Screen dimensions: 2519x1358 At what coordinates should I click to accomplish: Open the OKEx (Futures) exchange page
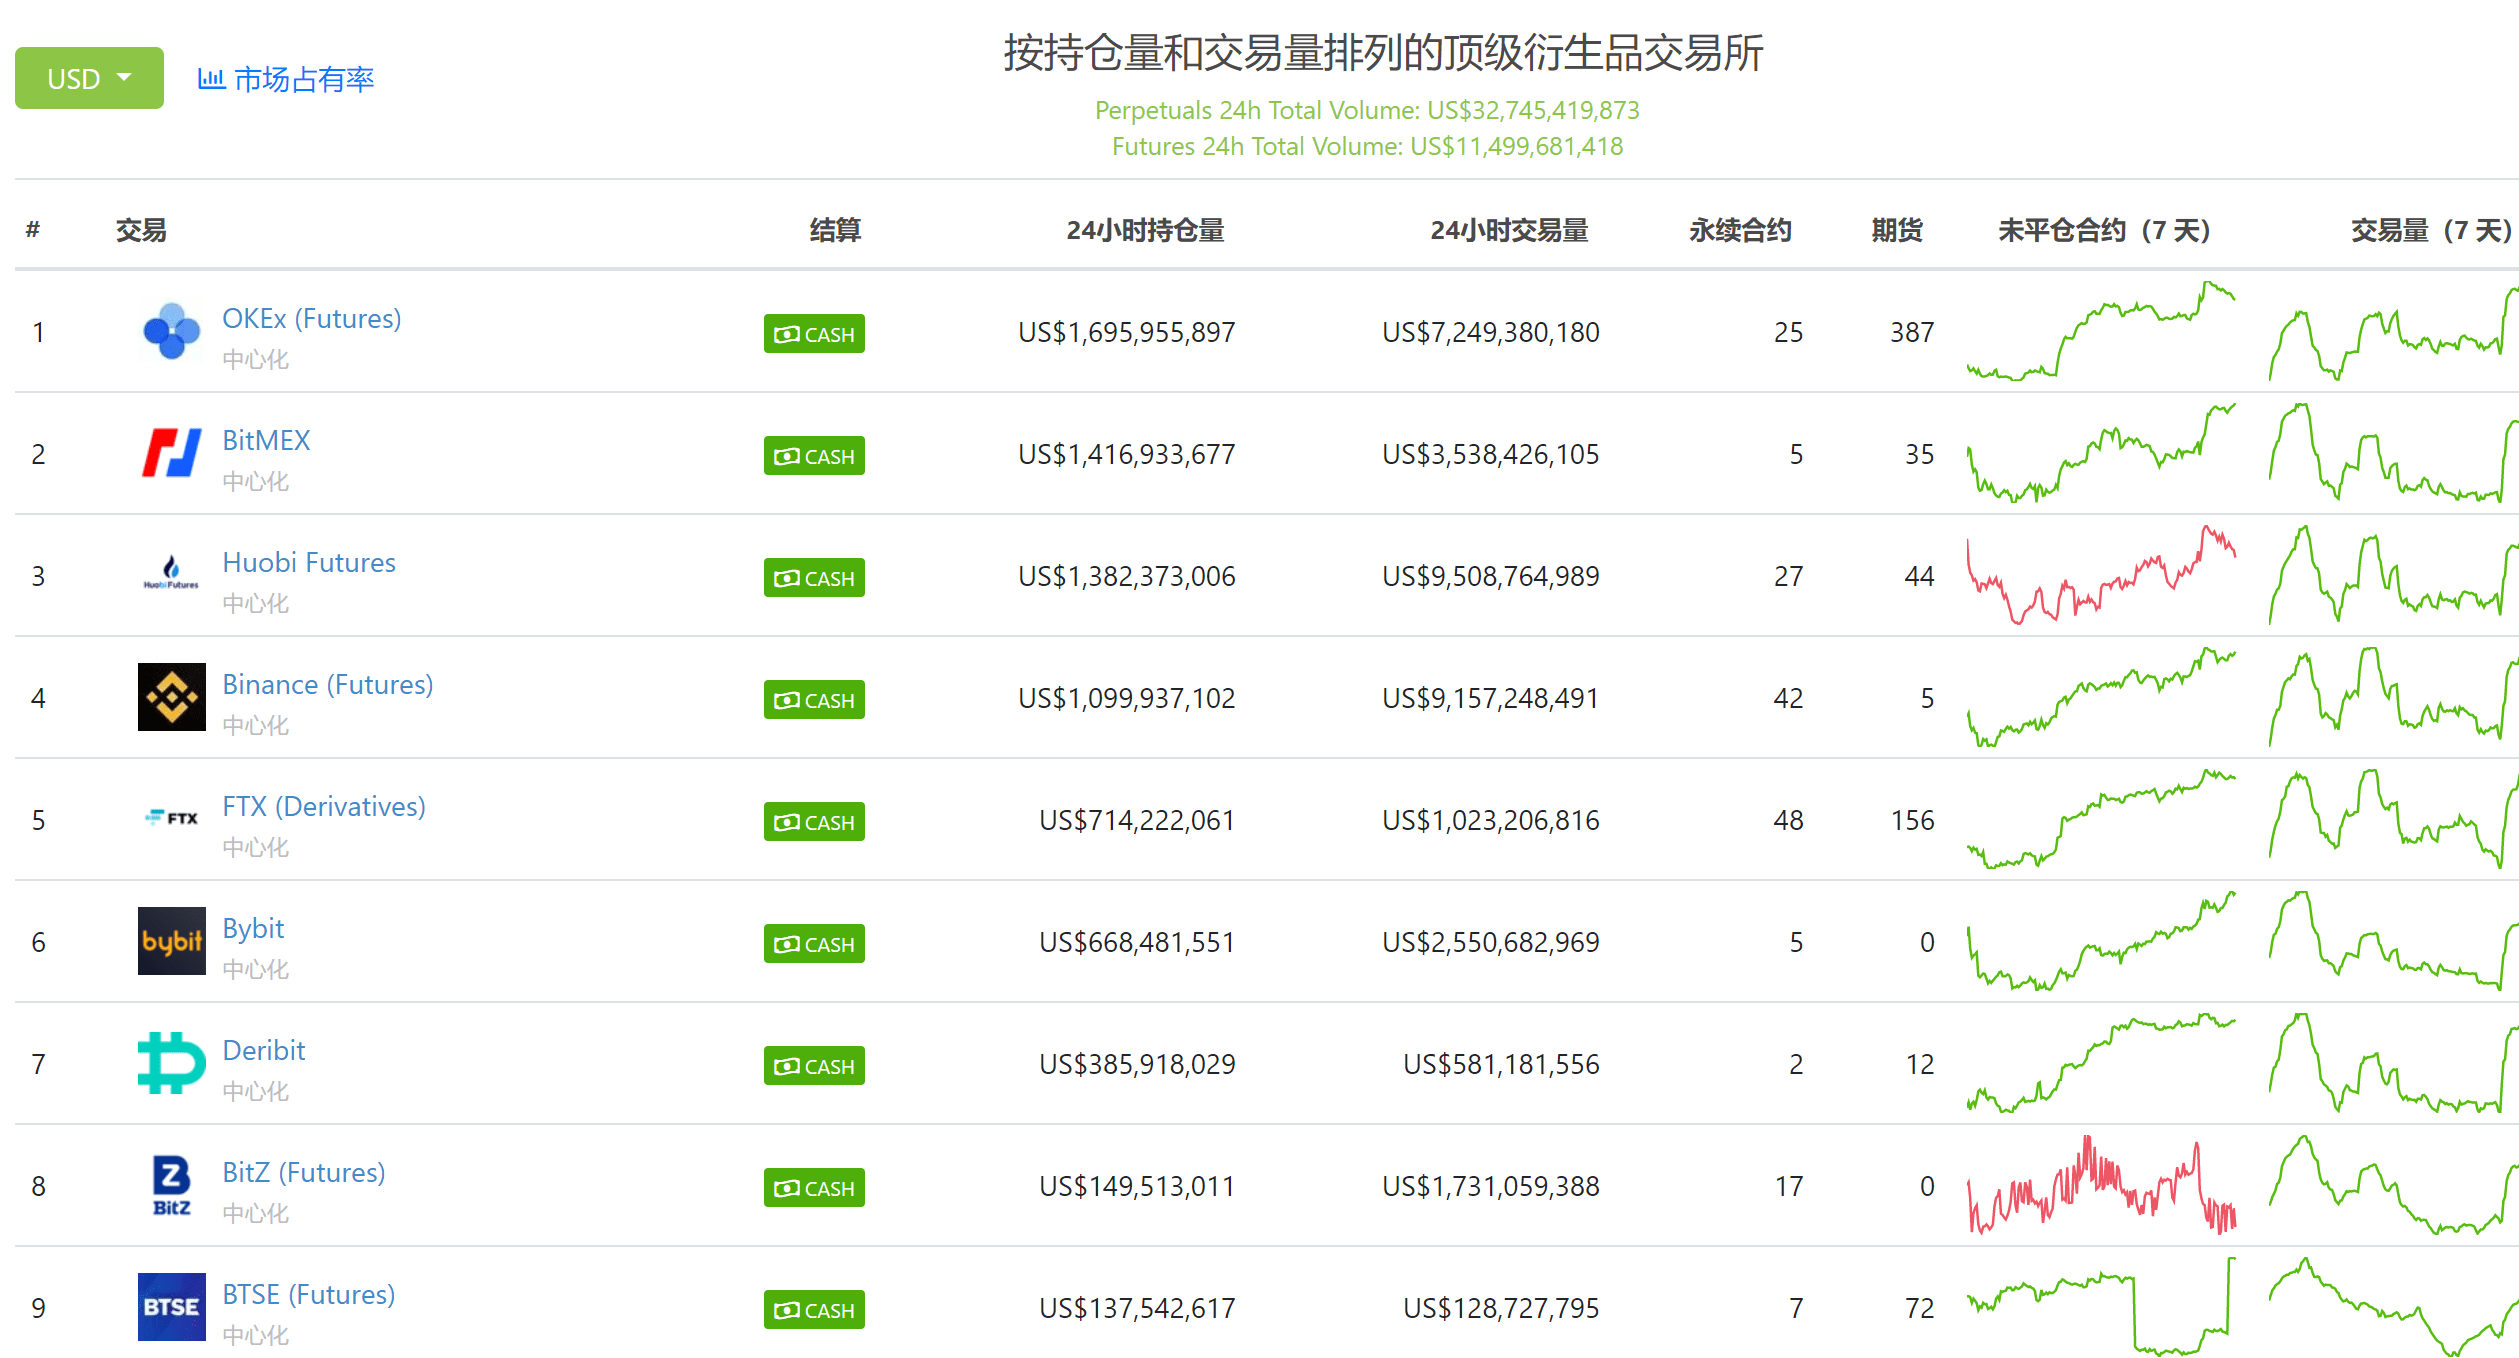coord(311,318)
